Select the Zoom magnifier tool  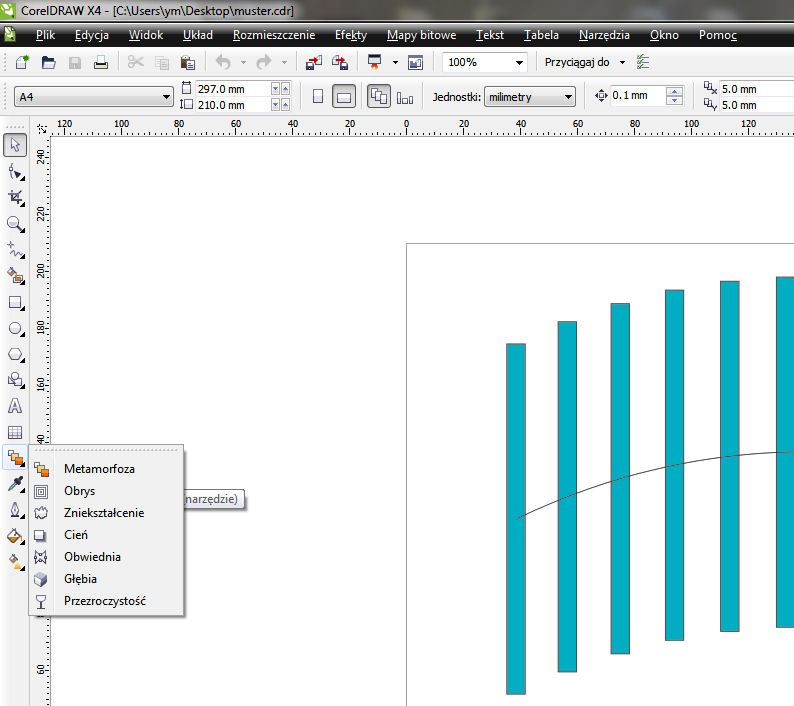point(15,224)
